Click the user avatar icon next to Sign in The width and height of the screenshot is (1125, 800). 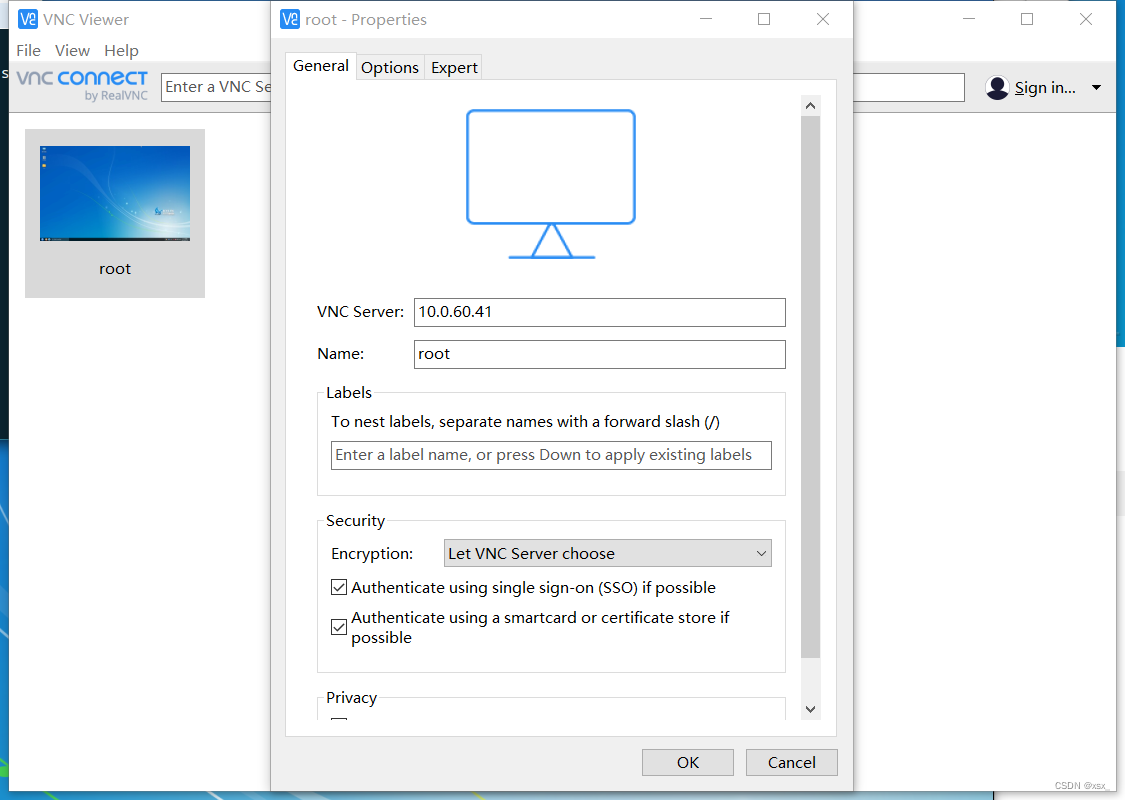pyautogui.click(x=997, y=88)
